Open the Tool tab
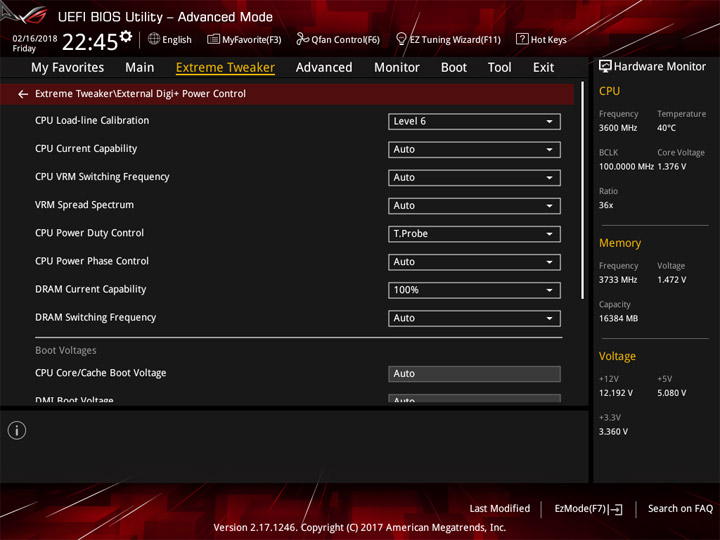 499,68
